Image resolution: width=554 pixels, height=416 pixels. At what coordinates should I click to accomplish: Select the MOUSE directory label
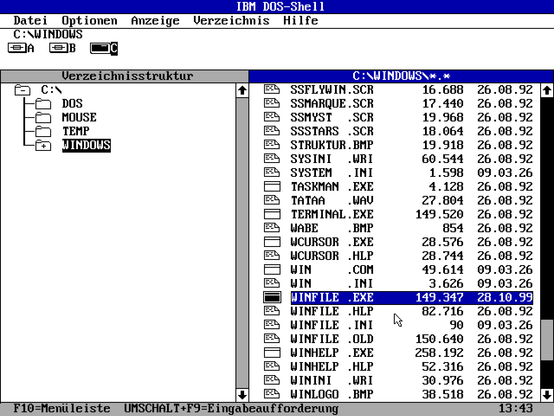click(79, 118)
